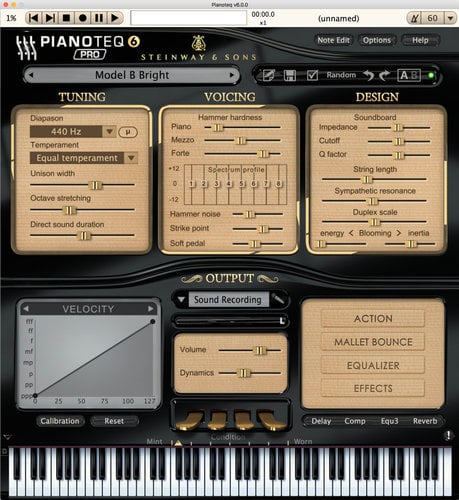Click the Random button
Viewport: 459px width, 500px height.
click(341, 75)
